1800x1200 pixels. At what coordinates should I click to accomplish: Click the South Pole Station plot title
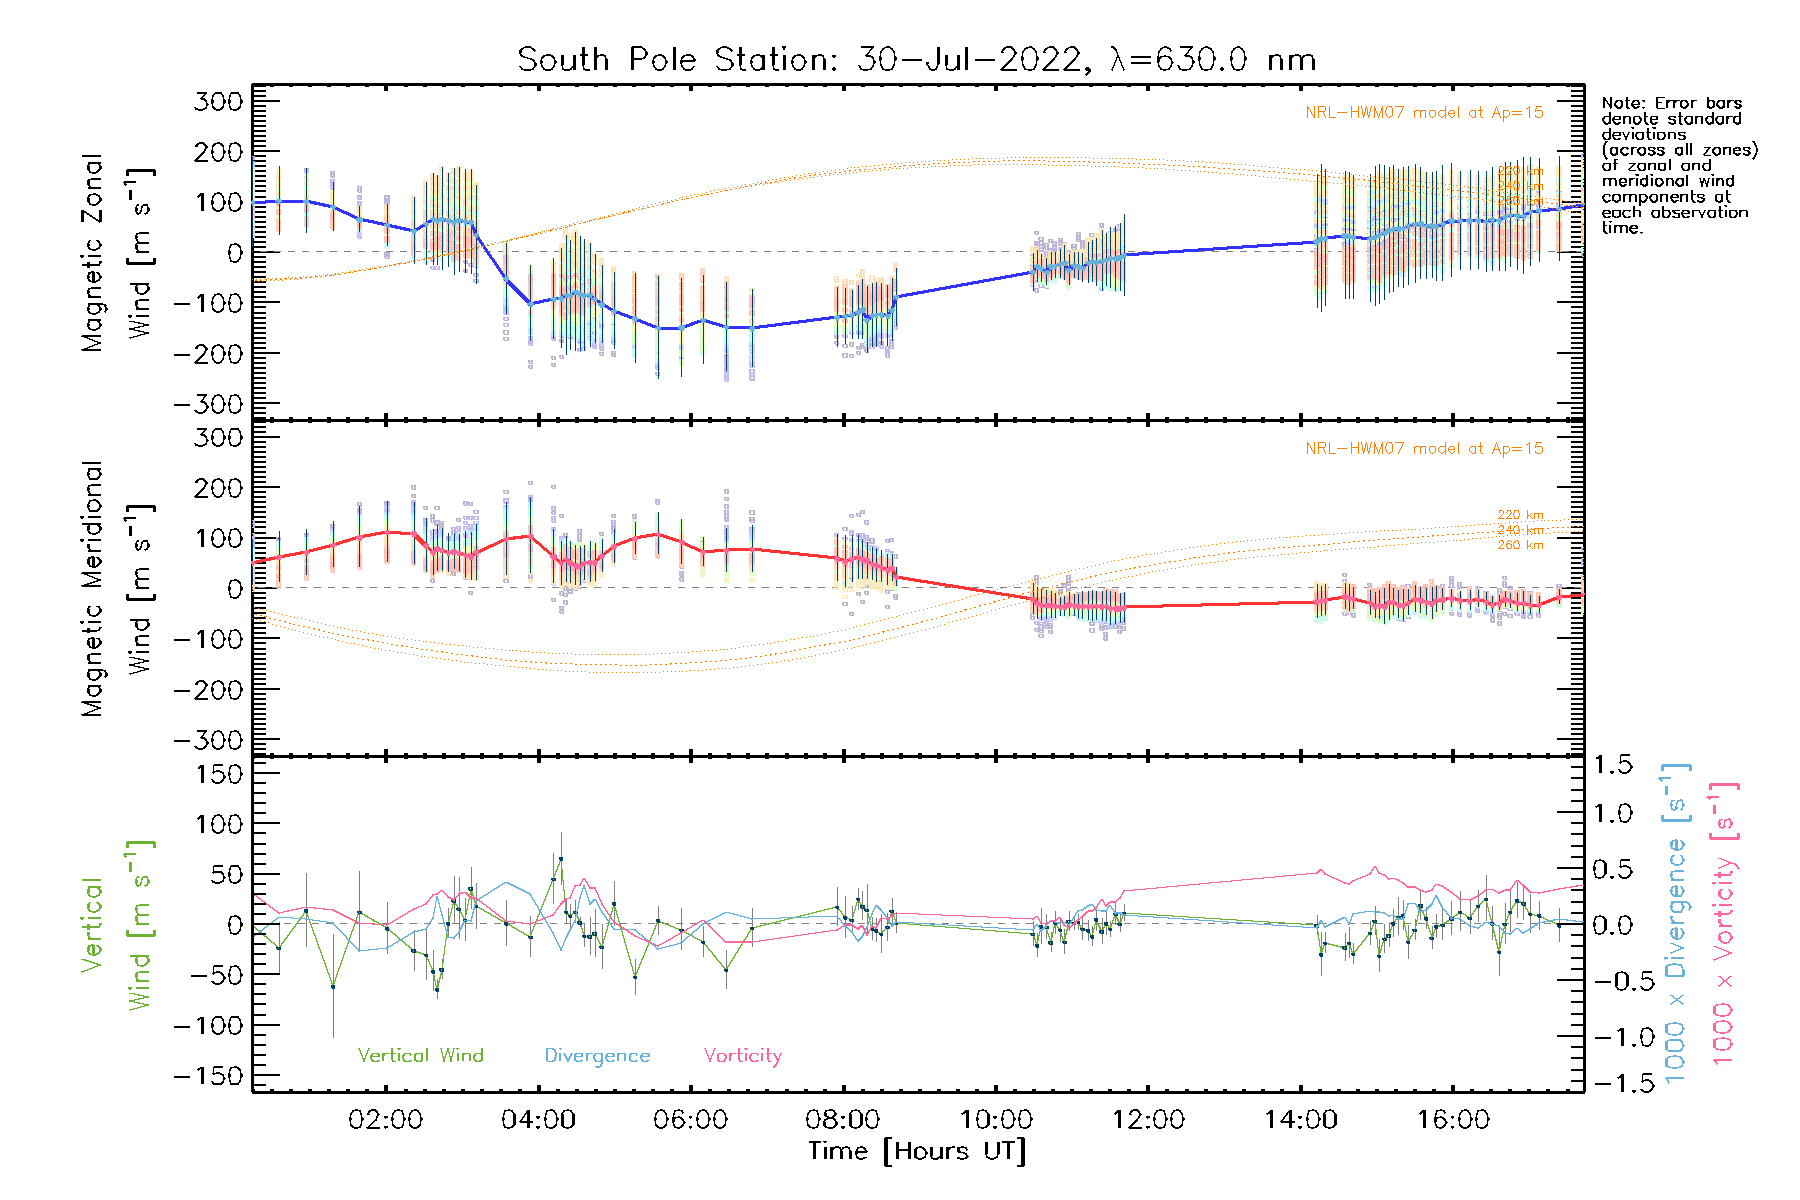(916, 60)
